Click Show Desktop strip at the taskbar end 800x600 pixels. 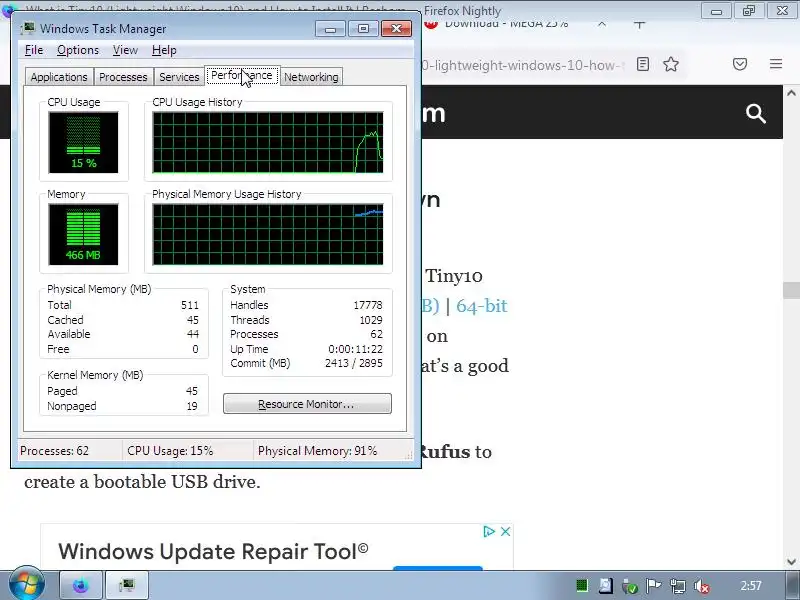tap(792, 585)
